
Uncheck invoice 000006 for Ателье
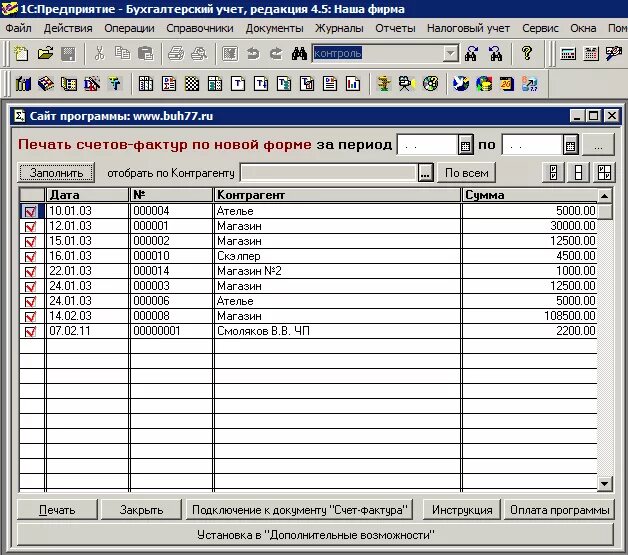tap(30, 302)
